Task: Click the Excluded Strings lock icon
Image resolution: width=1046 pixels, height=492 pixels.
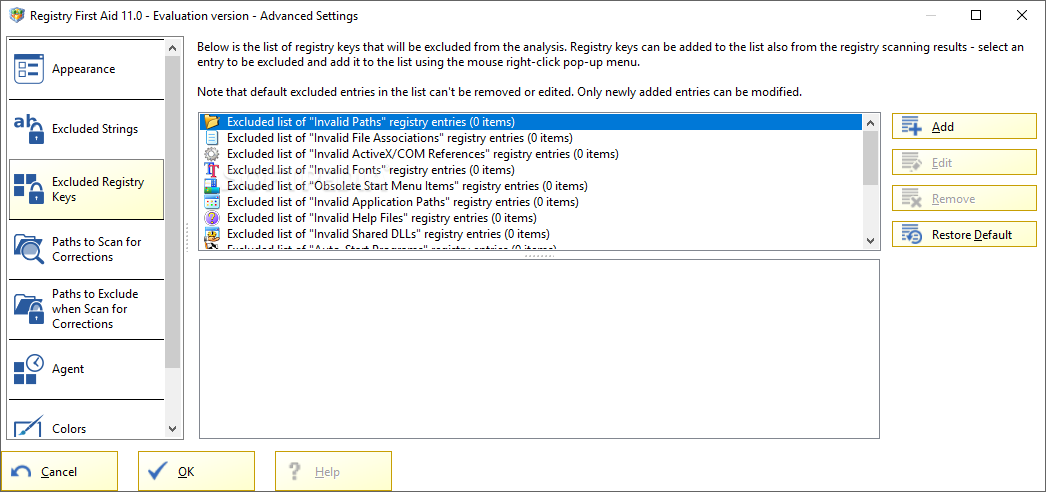Action: pyautogui.click(x=29, y=129)
